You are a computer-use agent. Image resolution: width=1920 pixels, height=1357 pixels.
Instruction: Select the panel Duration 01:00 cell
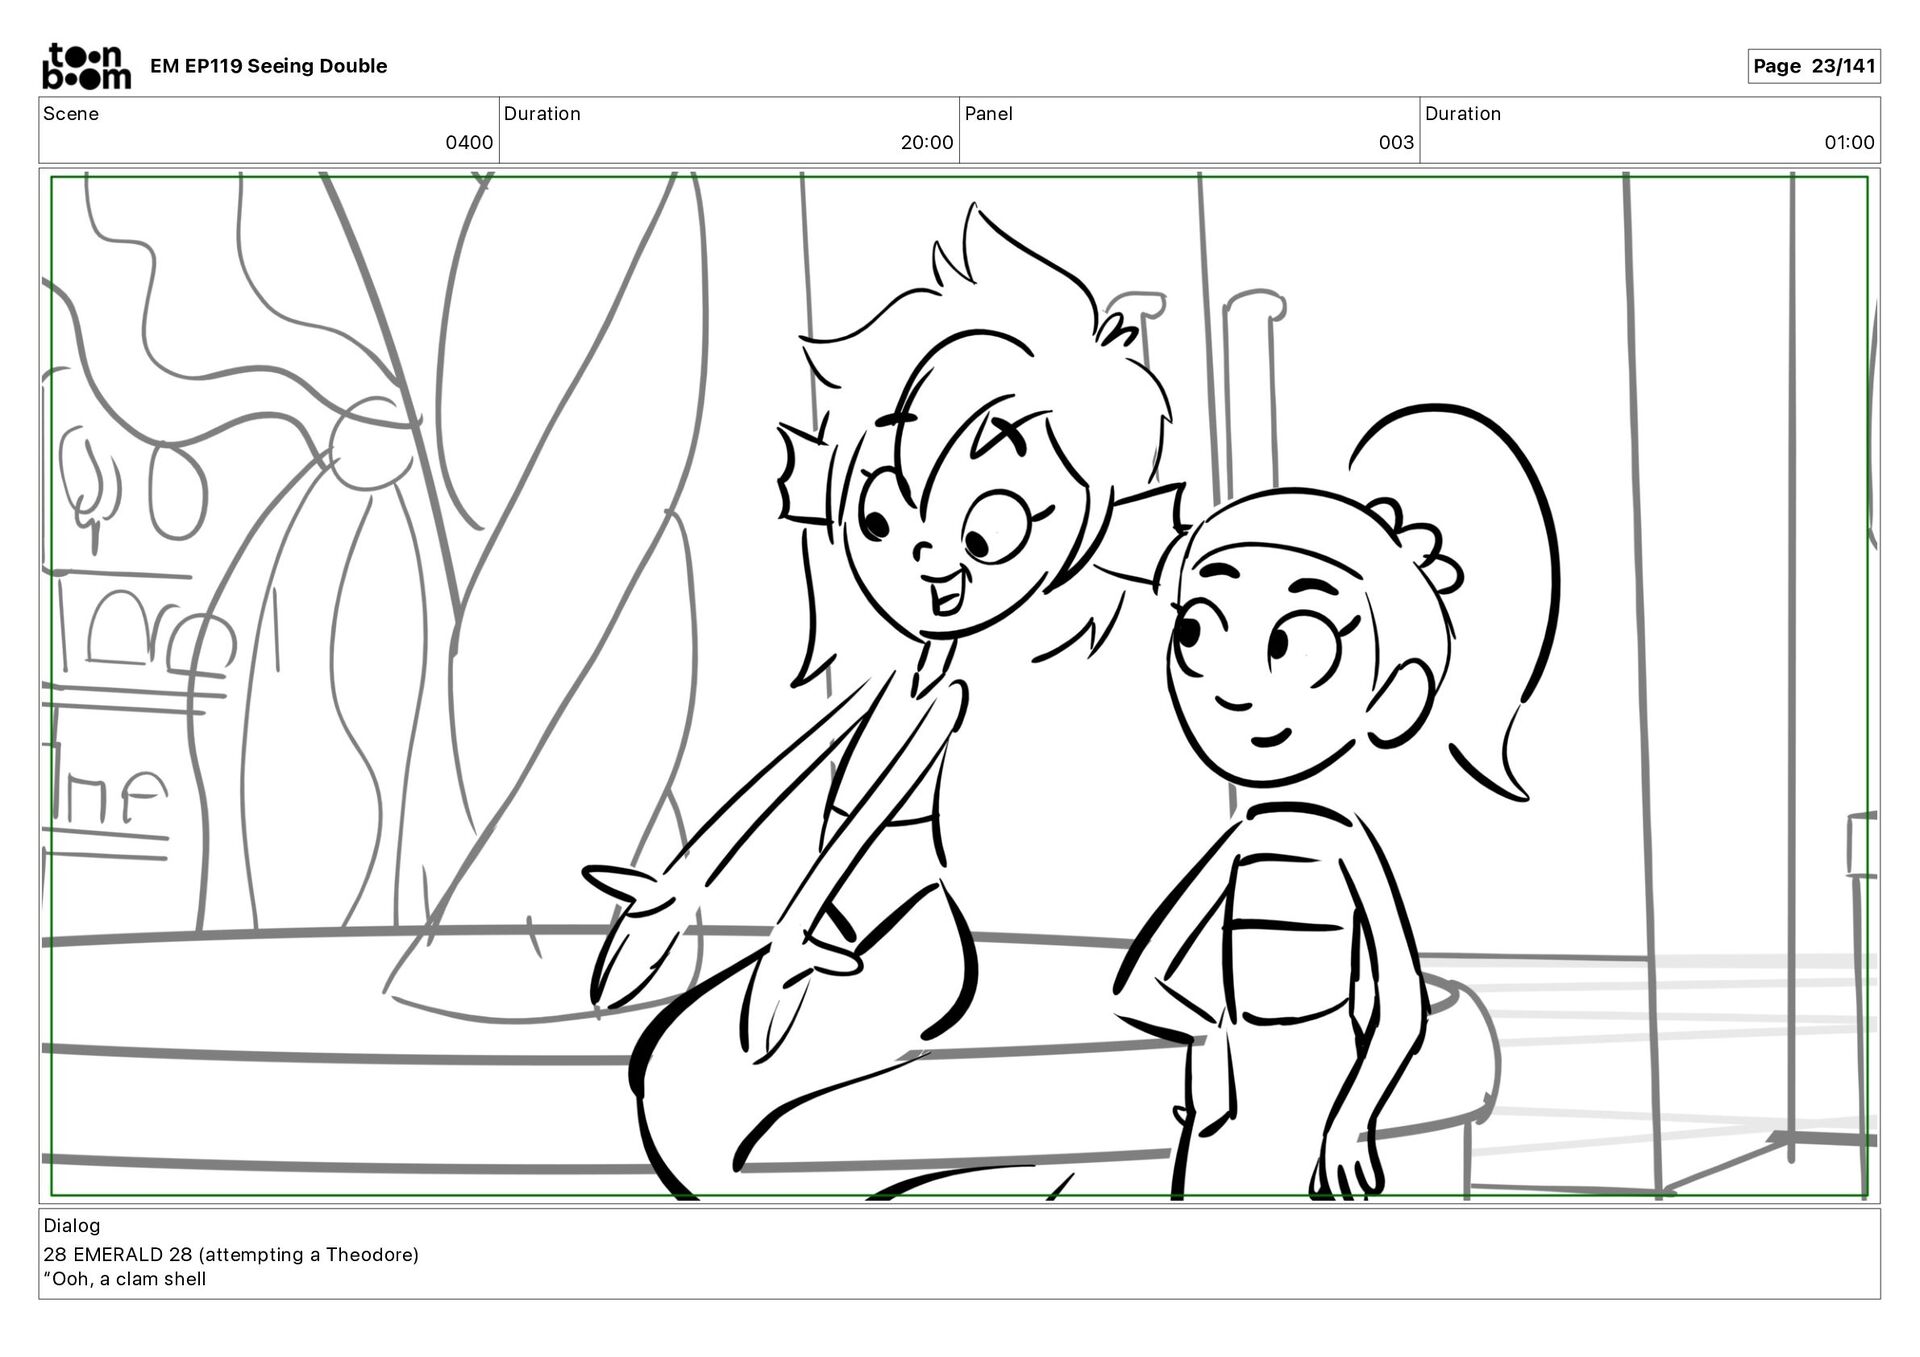click(1649, 129)
